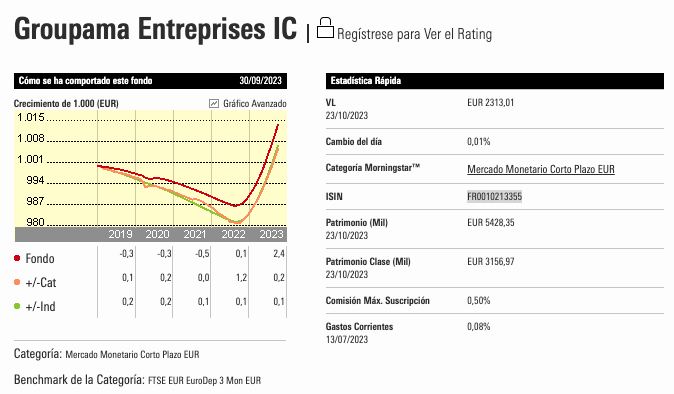Click the benchmark FTSE EUR EuroDep 3 Mon EUR text
Screen dimensions: 674x394
point(205,381)
